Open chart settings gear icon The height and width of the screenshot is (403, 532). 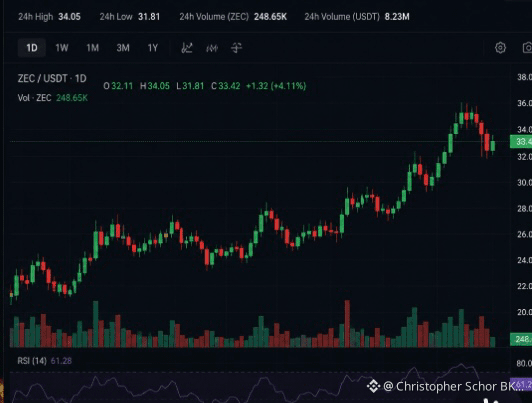tap(500, 48)
